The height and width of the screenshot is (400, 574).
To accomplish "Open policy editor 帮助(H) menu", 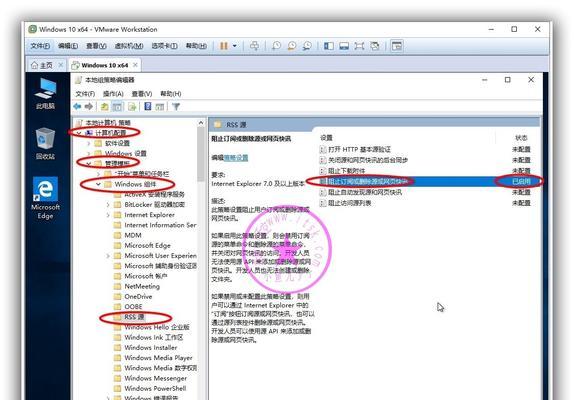I will point(171,94).
